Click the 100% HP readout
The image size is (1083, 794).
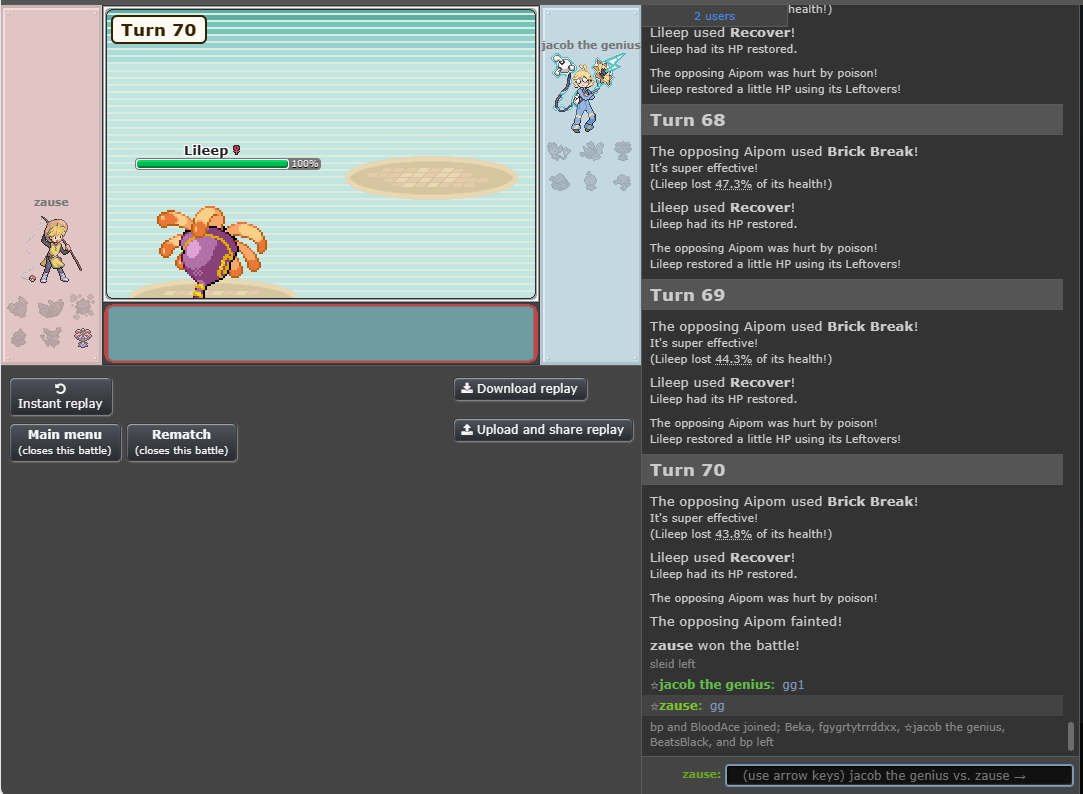305,164
